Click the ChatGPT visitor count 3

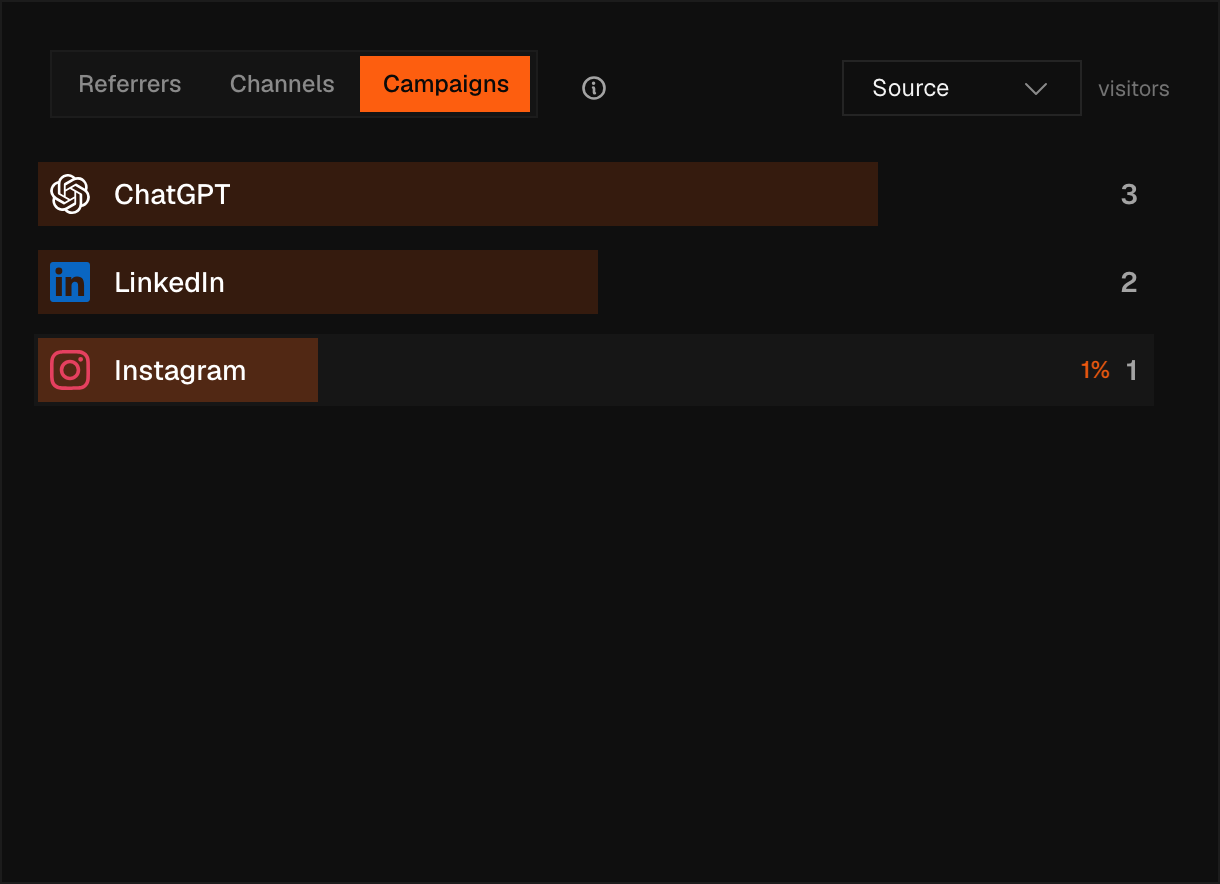[1129, 194]
